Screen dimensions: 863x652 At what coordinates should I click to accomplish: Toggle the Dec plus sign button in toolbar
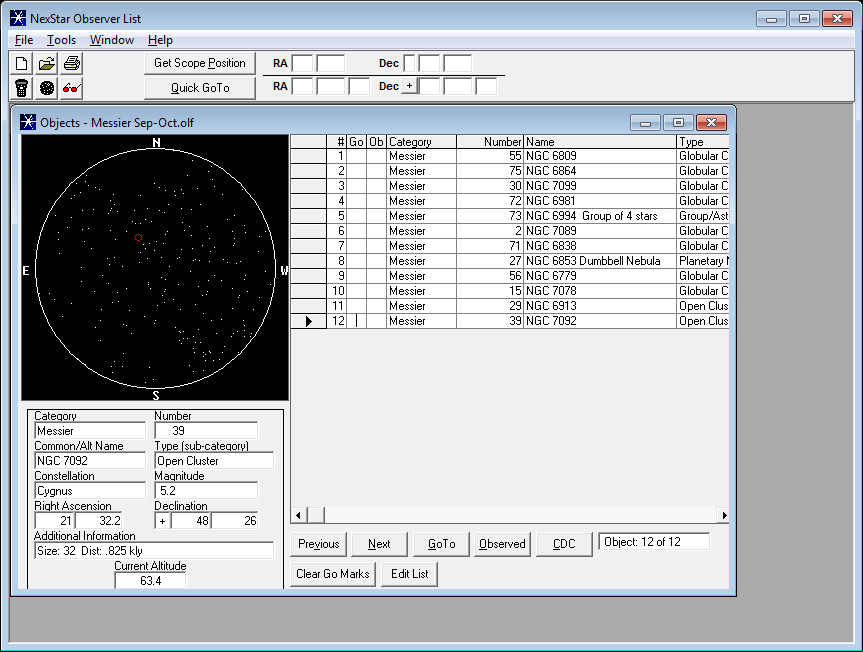[408, 87]
